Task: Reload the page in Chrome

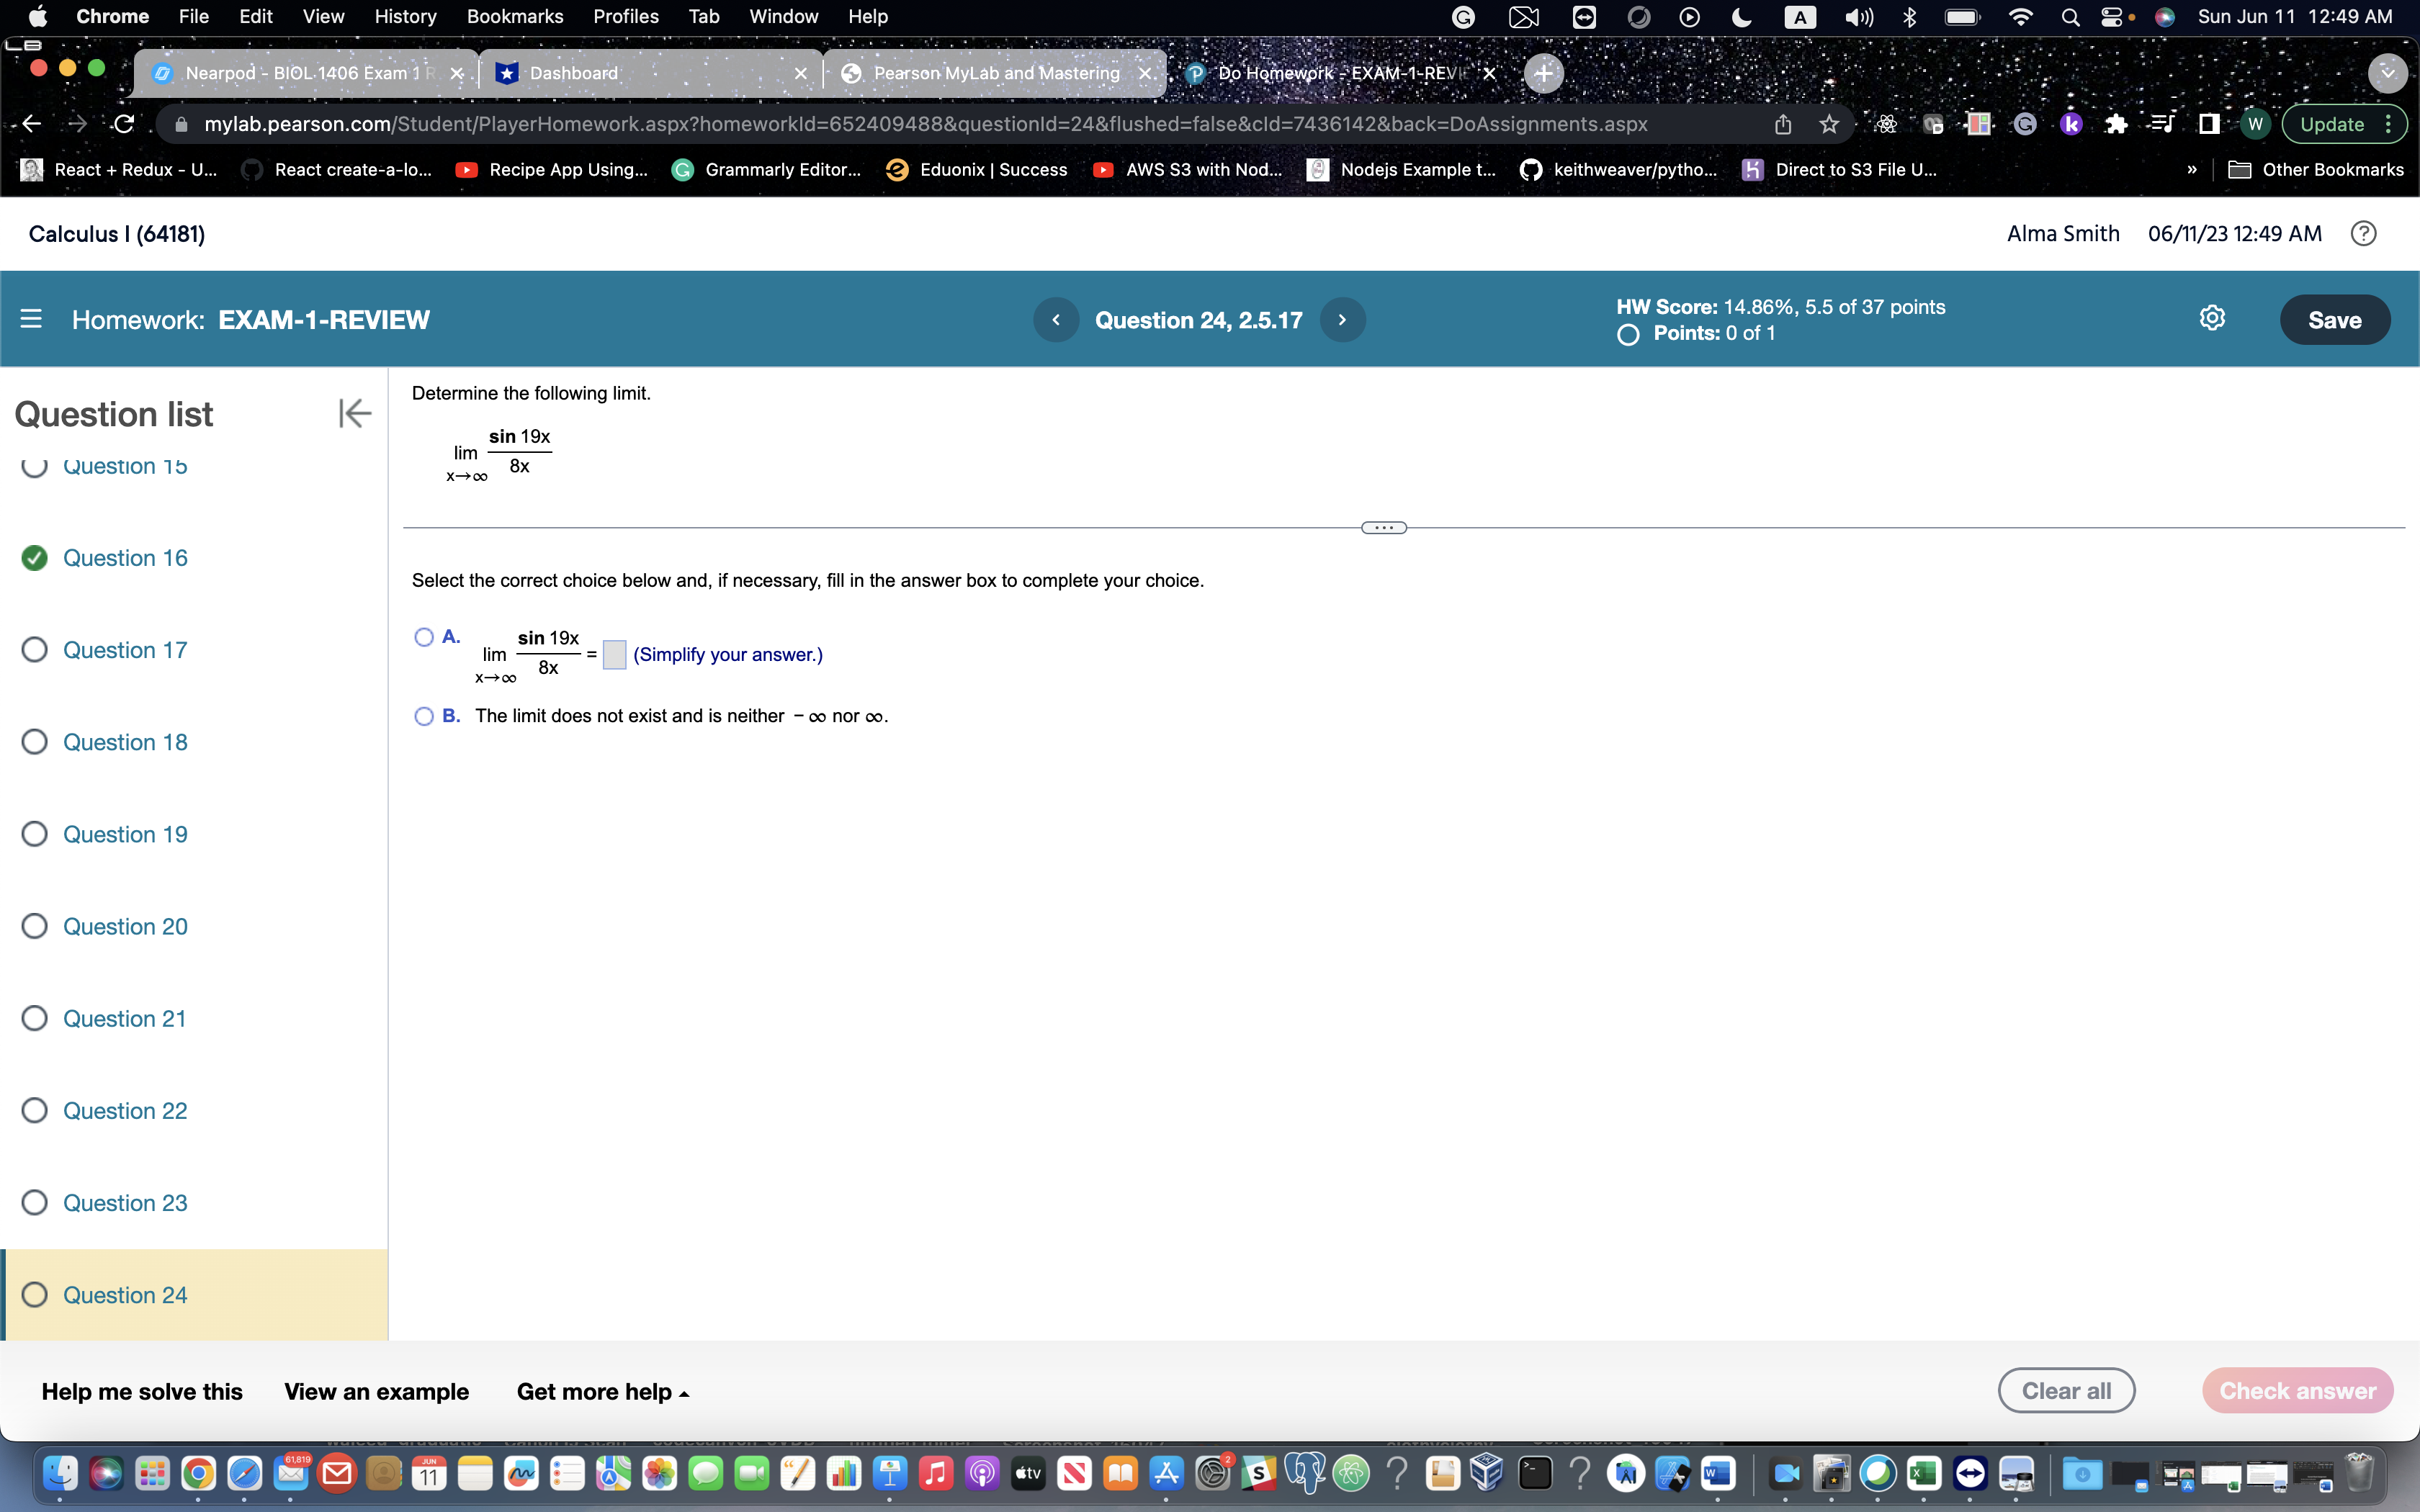Action: [x=124, y=124]
